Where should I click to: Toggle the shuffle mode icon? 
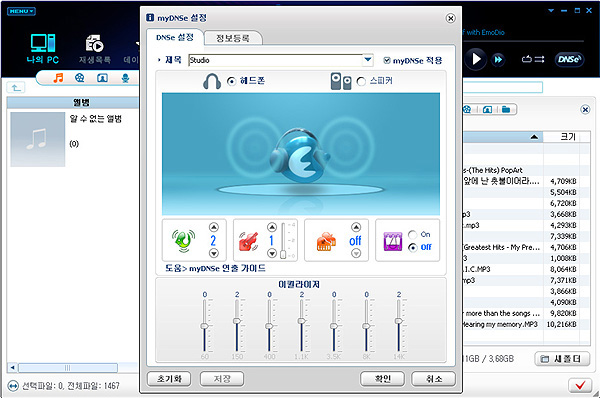click(540, 59)
